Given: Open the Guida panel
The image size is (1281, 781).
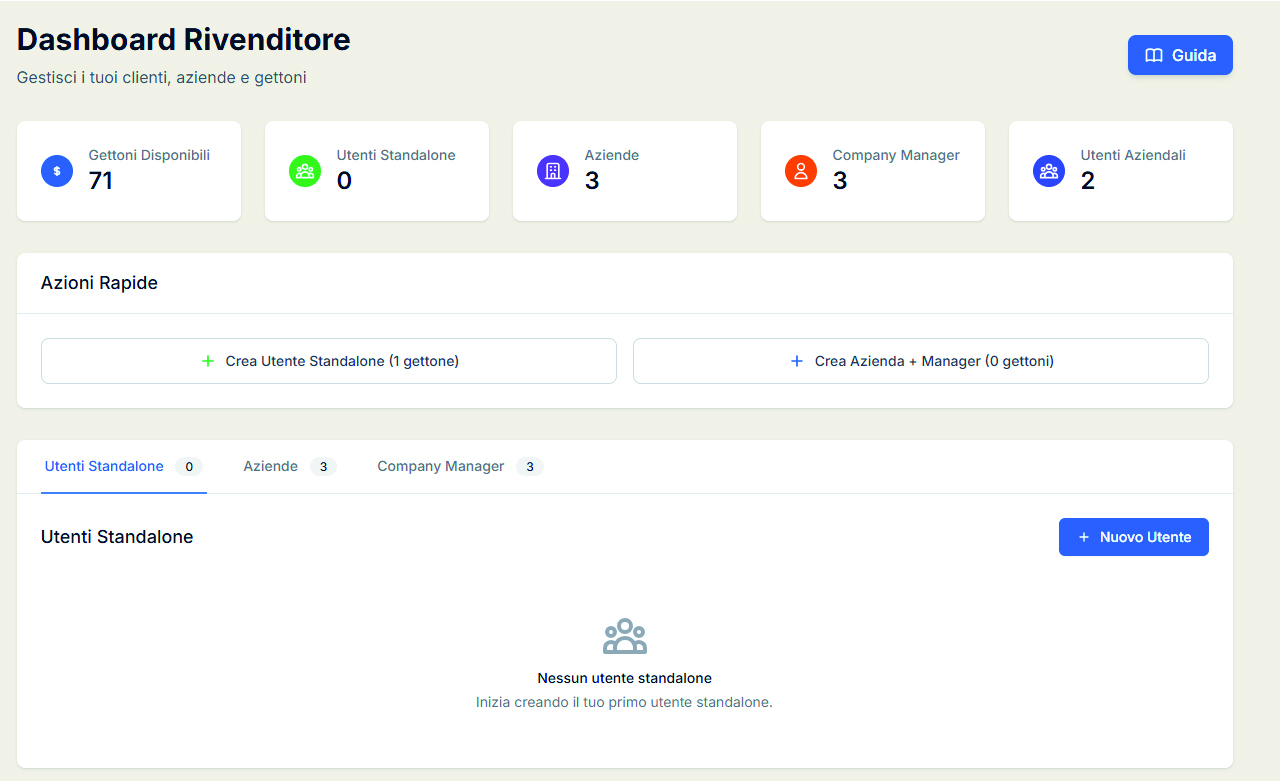Looking at the screenshot, I should [x=1180, y=55].
